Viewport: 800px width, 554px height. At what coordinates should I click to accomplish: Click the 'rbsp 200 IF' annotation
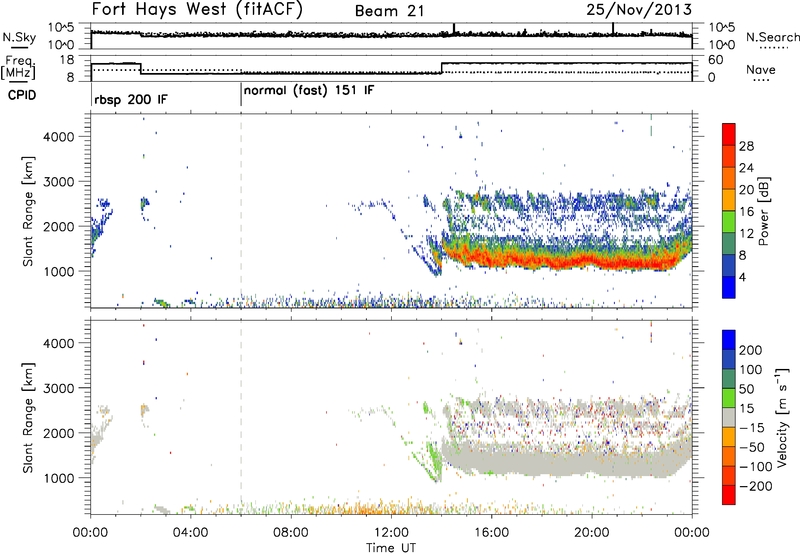[x=131, y=99]
